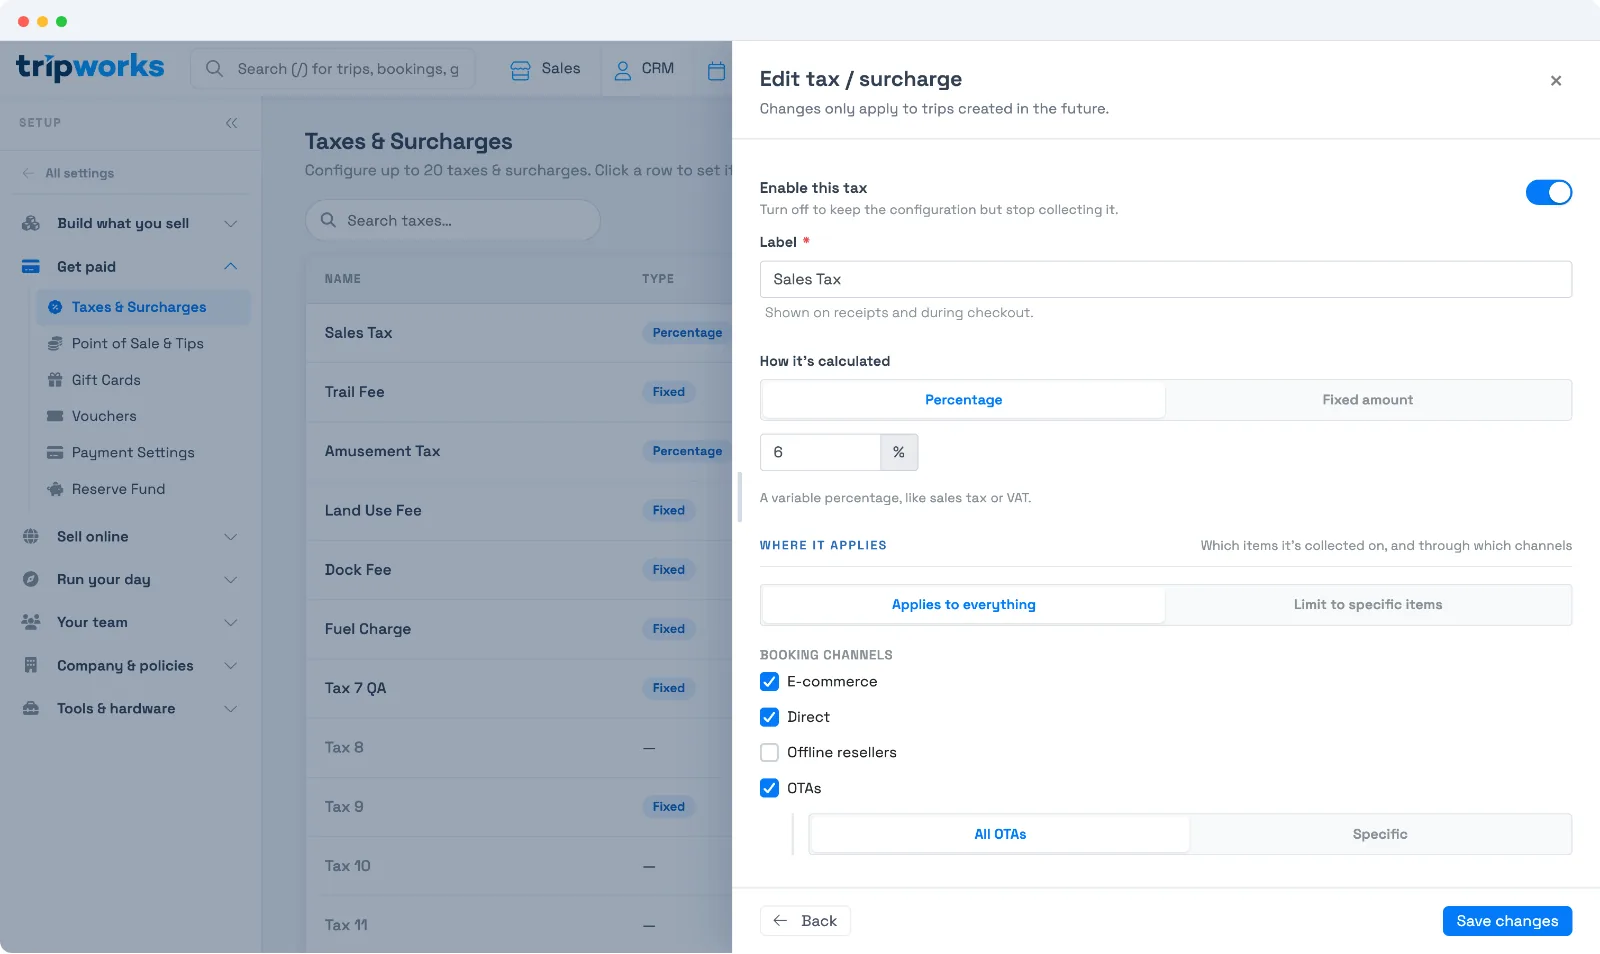Image resolution: width=1600 pixels, height=954 pixels.
Task: Click the Get paid card icon
Action: 31,267
